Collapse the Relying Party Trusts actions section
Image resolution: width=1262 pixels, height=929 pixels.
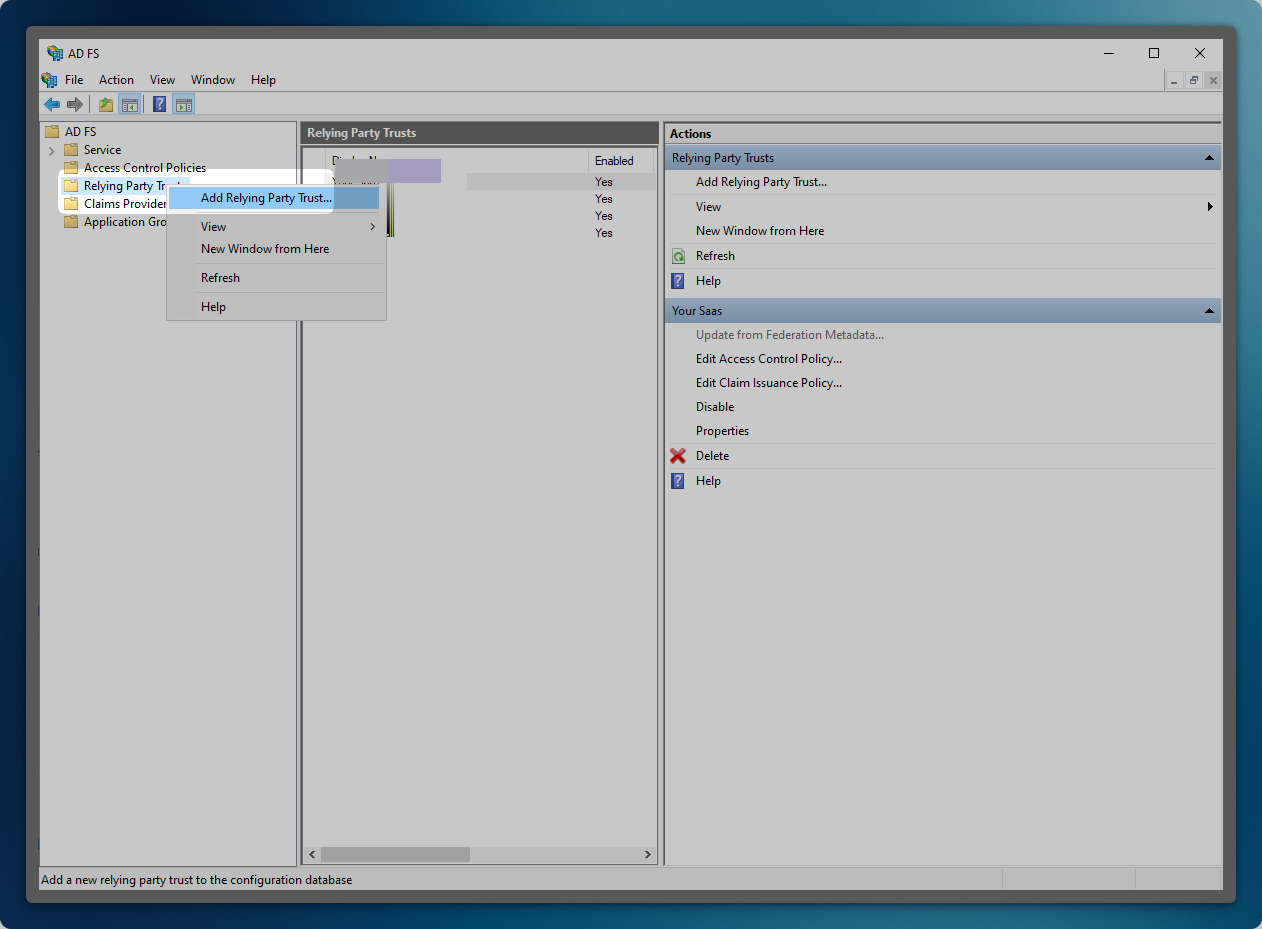pos(1209,158)
